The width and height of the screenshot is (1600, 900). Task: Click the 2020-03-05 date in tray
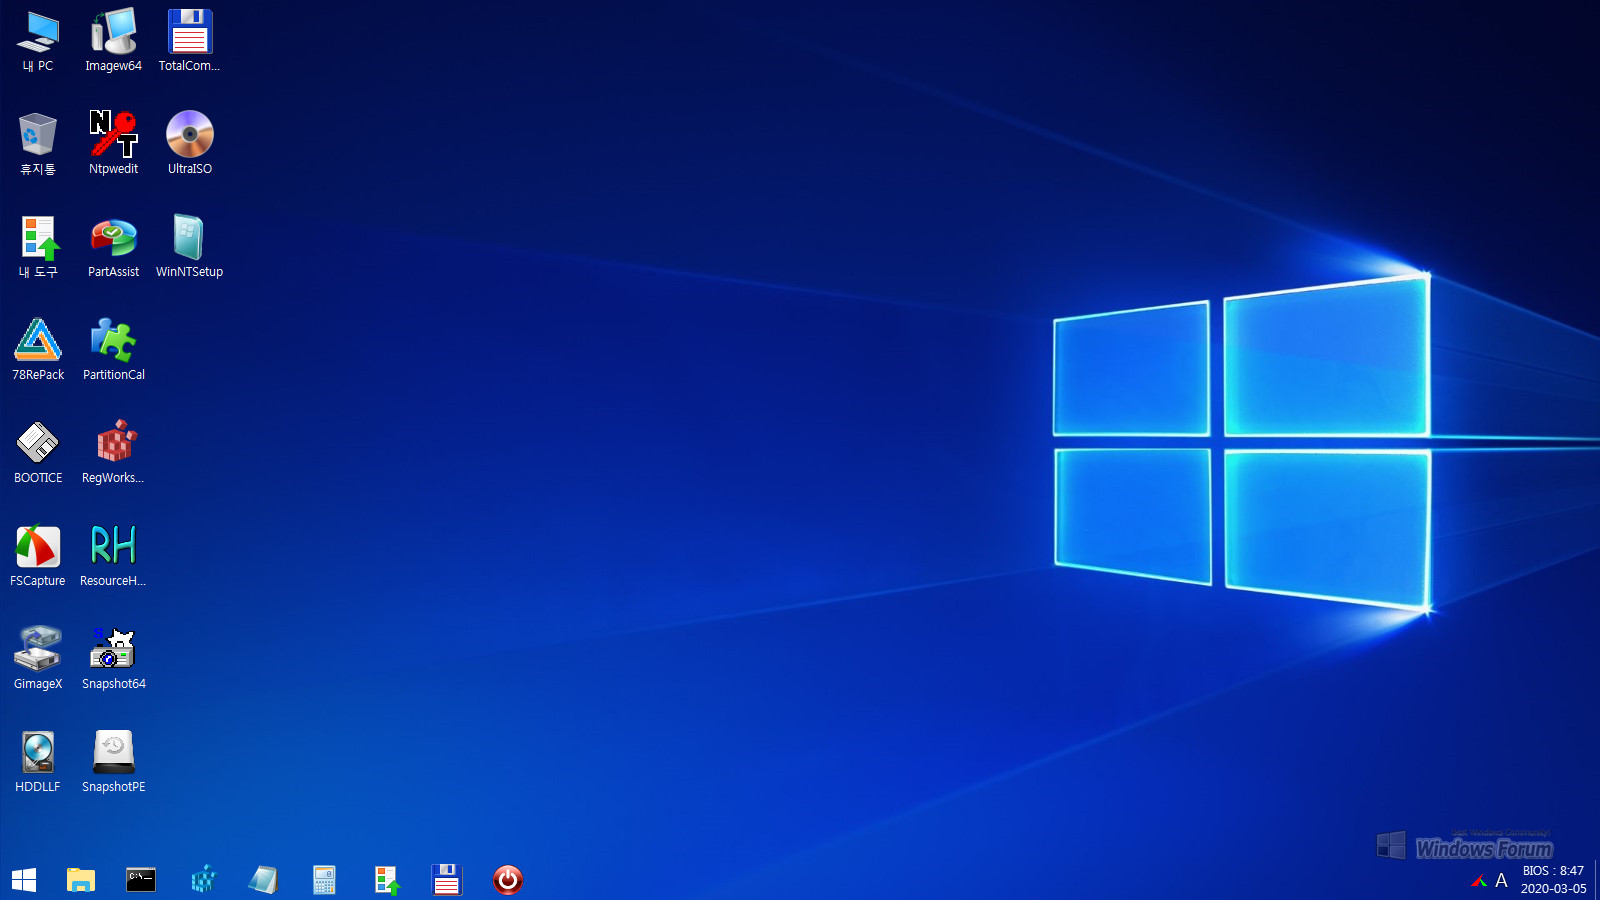[x=1553, y=889]
